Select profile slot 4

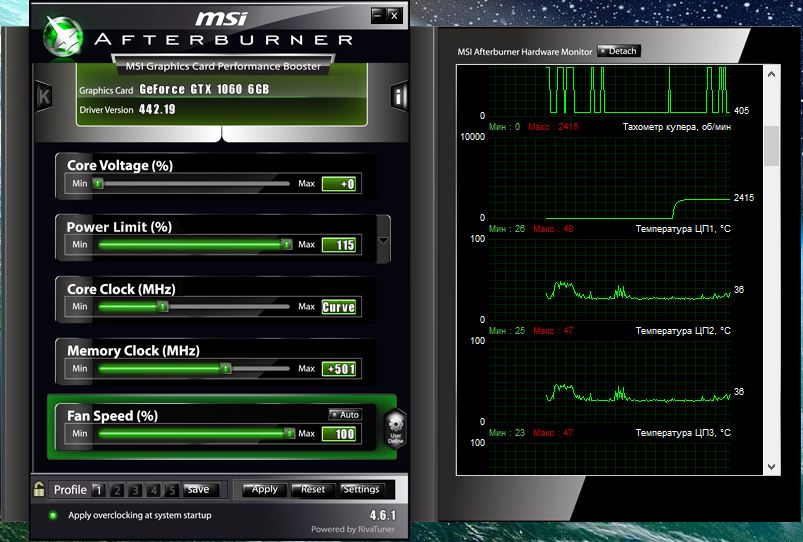[x=154, y=490]
